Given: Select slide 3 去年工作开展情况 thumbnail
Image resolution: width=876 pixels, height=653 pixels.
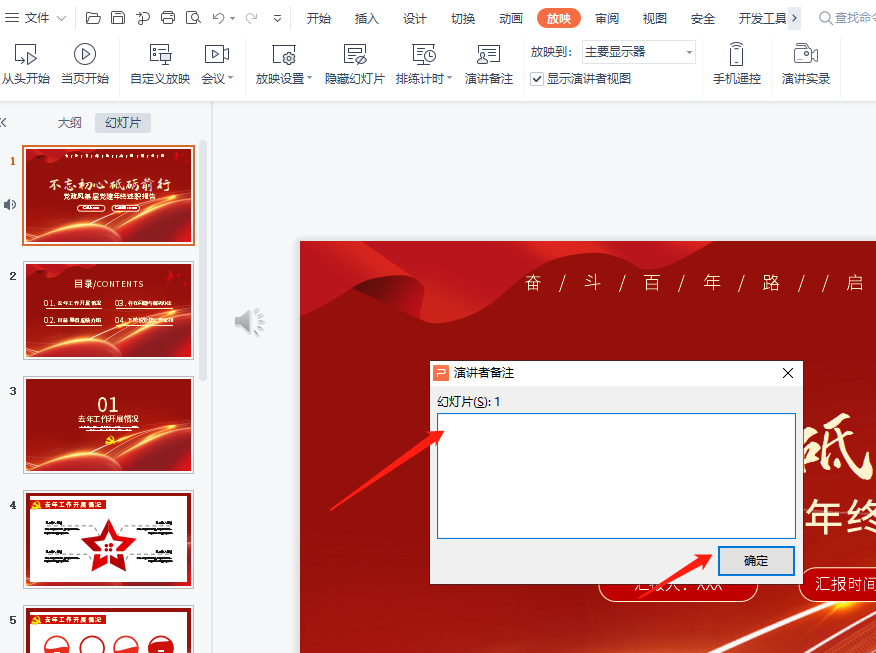Looking at the screenshot, I should (108, 425).
